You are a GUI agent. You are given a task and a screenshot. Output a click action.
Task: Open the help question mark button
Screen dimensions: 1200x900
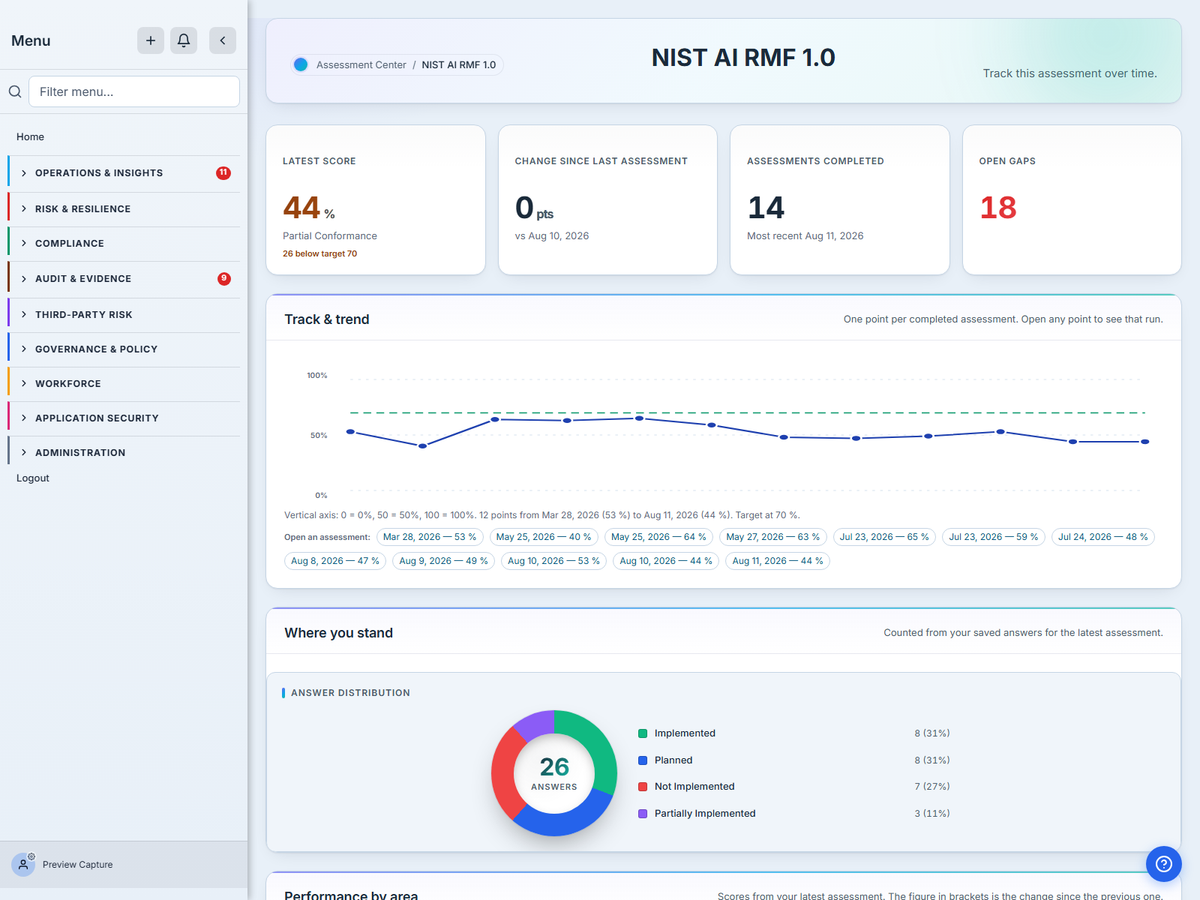pos(1163,864)
